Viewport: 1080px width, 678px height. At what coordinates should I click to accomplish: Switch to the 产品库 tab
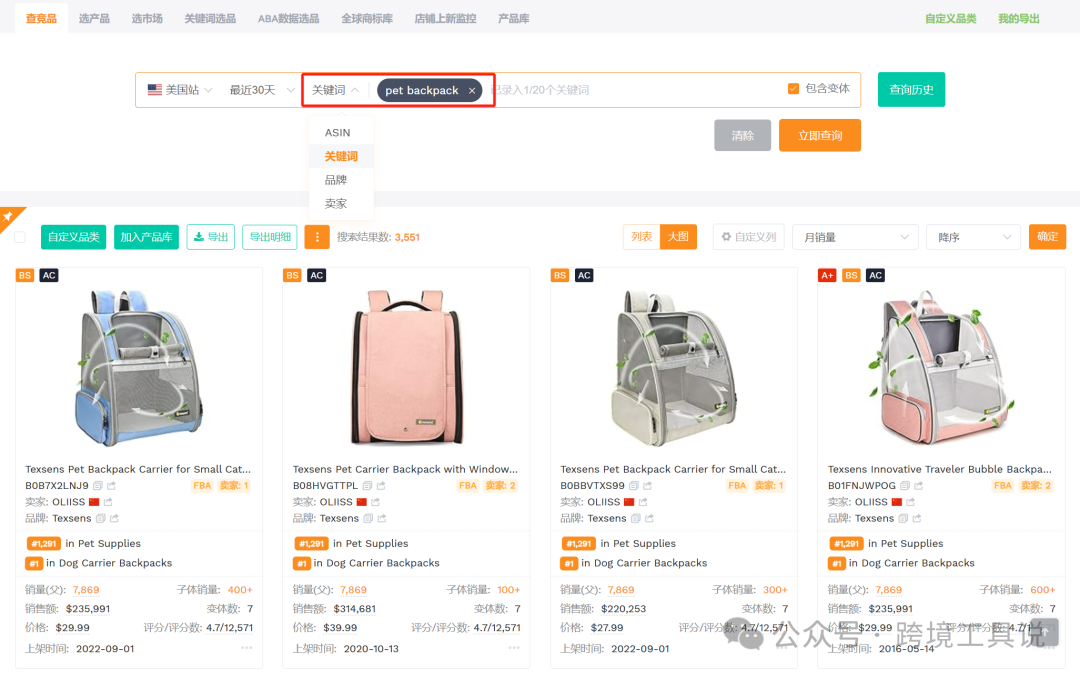(514, 19)
